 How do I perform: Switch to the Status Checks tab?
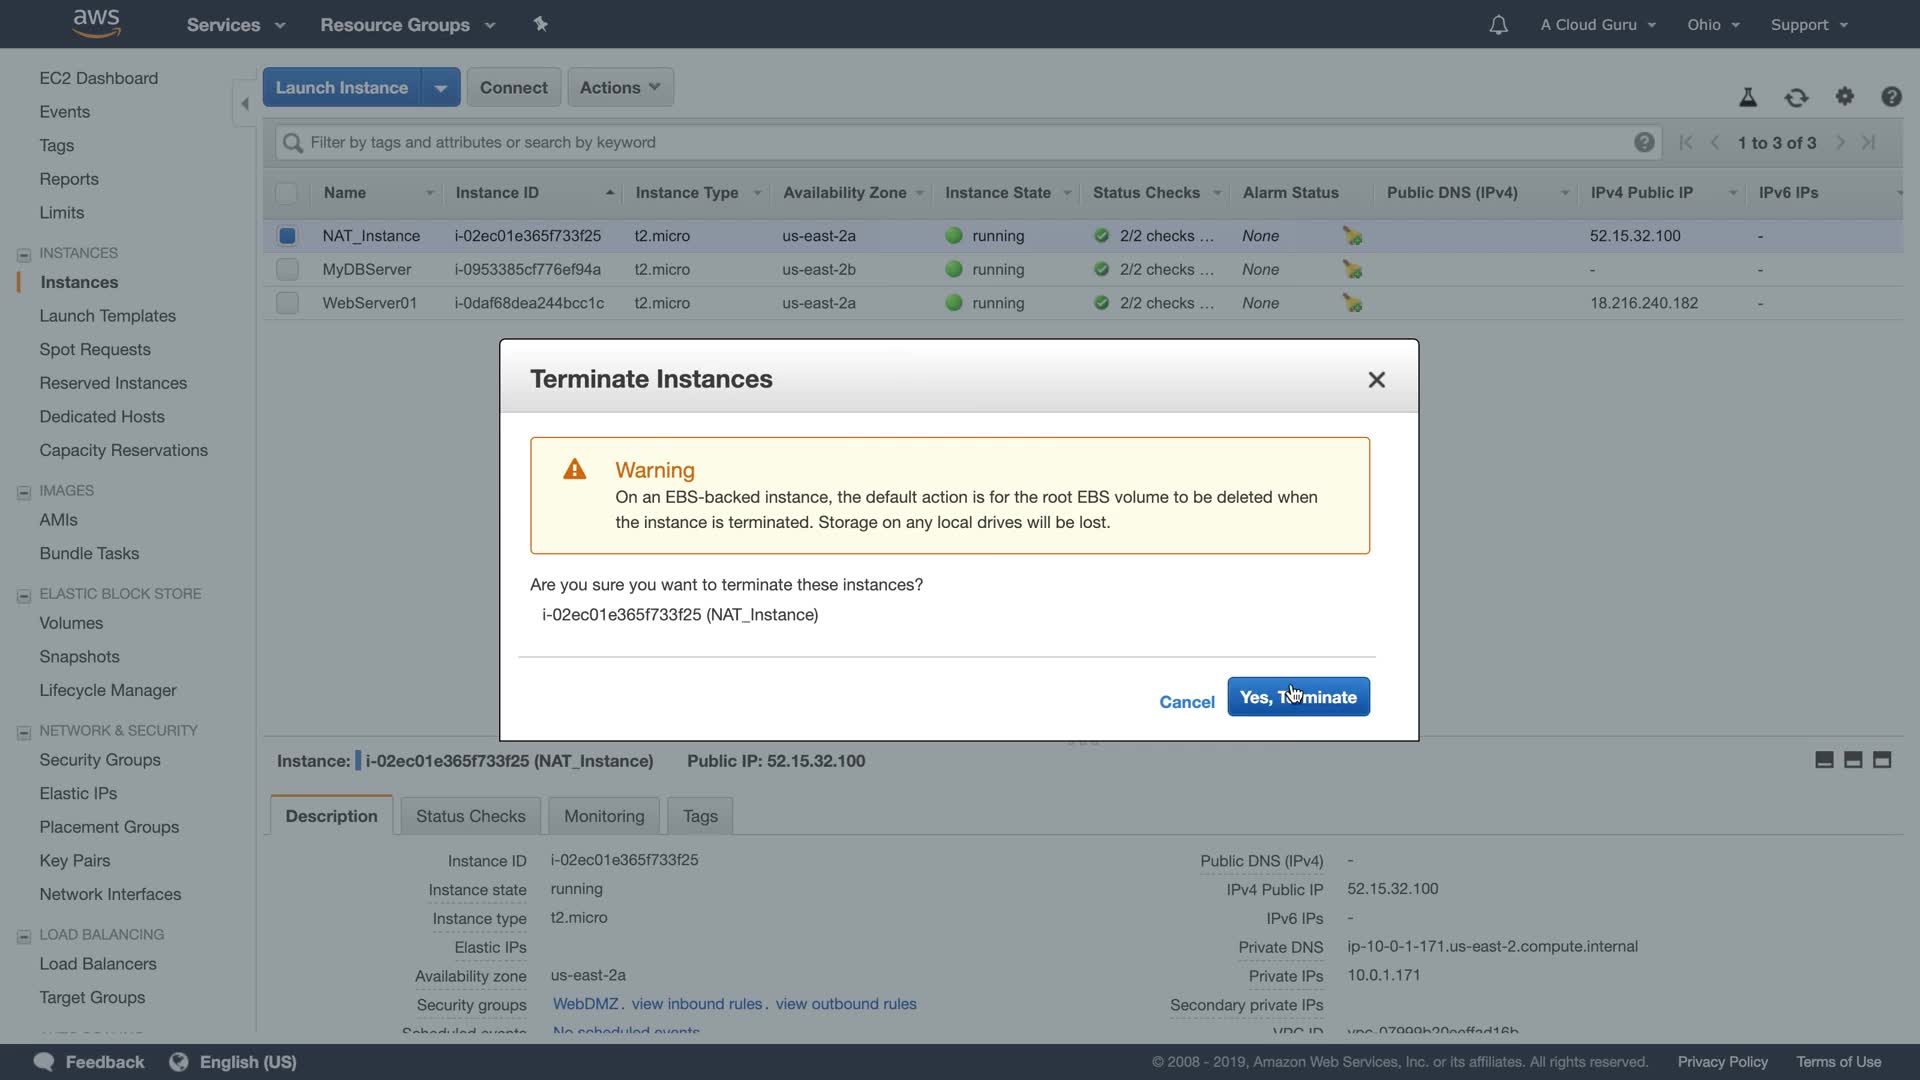pos(470,816)
